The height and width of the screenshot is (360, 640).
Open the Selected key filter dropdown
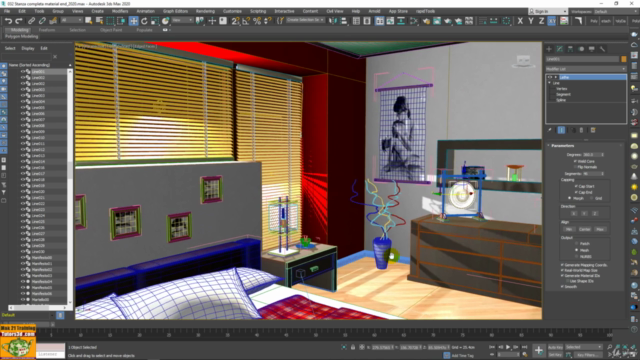[x=583, y=347]
